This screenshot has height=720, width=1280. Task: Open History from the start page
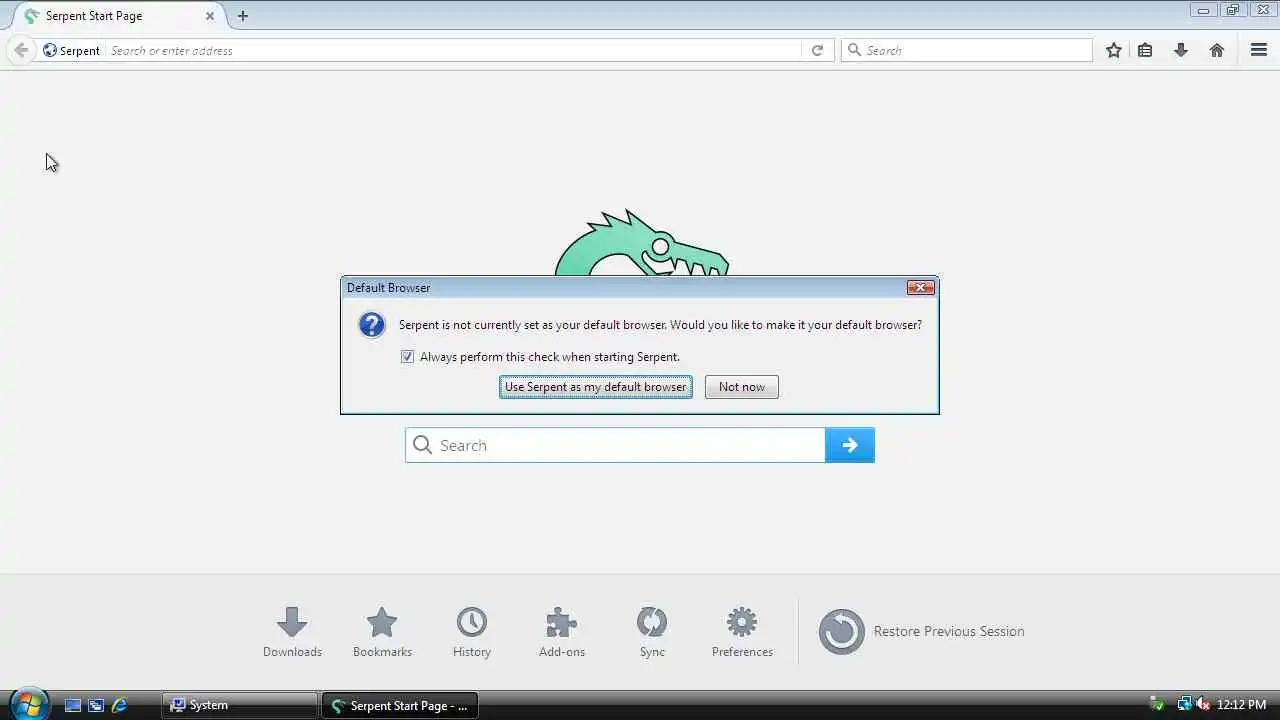pyautogui.click(x=472, y=632)
